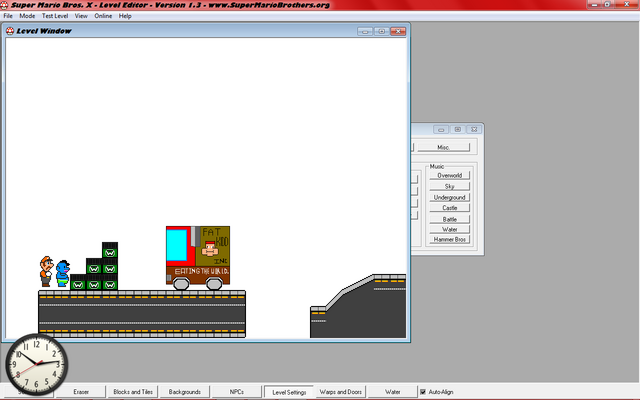Open the File menu
This screenshot has height=400, width=640.
8,16
